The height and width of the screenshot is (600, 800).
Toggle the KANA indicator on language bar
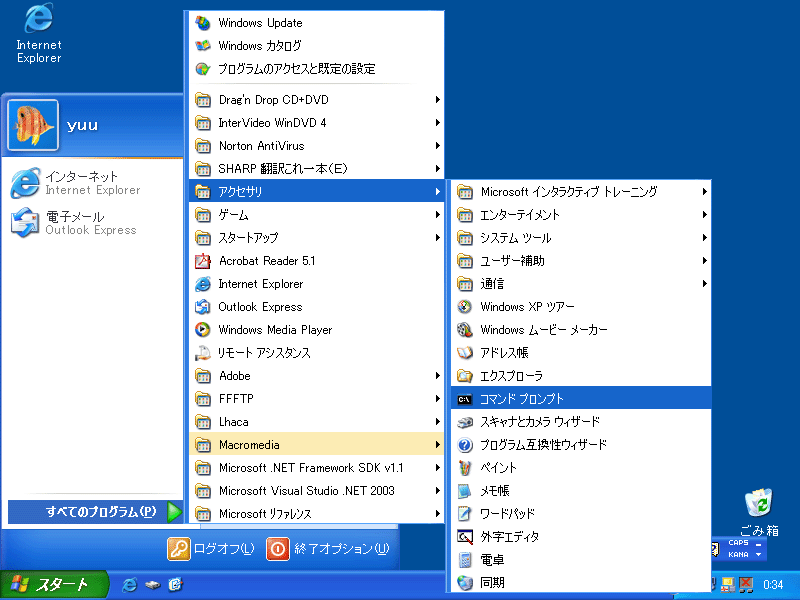738,554
